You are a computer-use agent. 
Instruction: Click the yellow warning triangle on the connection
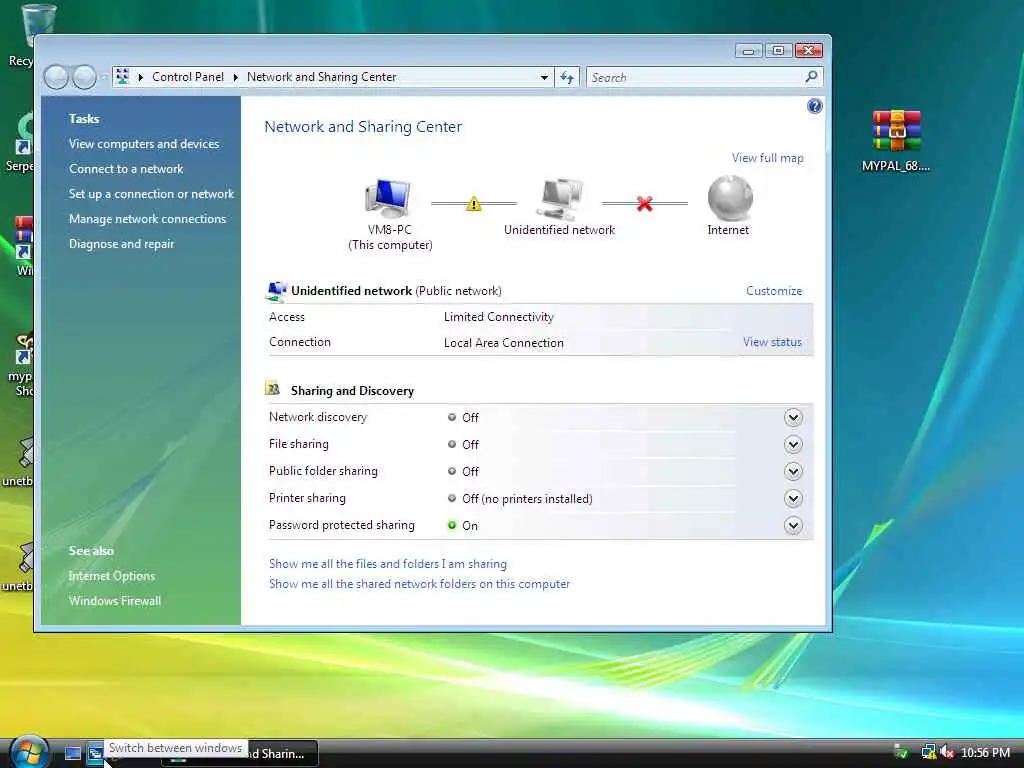(x=473, y=204)
